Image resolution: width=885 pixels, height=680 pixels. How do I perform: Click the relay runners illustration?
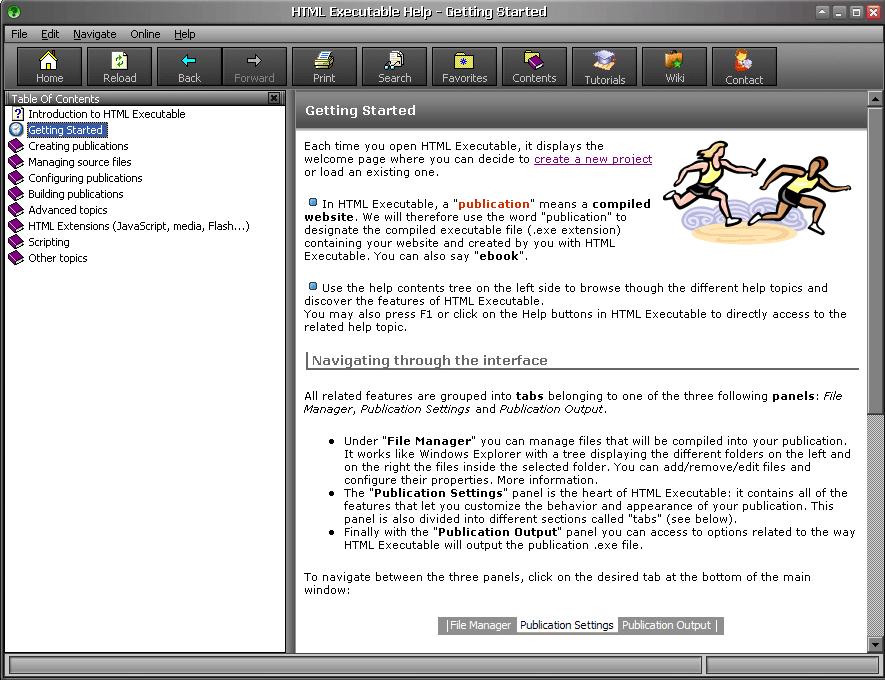point(758,192)
